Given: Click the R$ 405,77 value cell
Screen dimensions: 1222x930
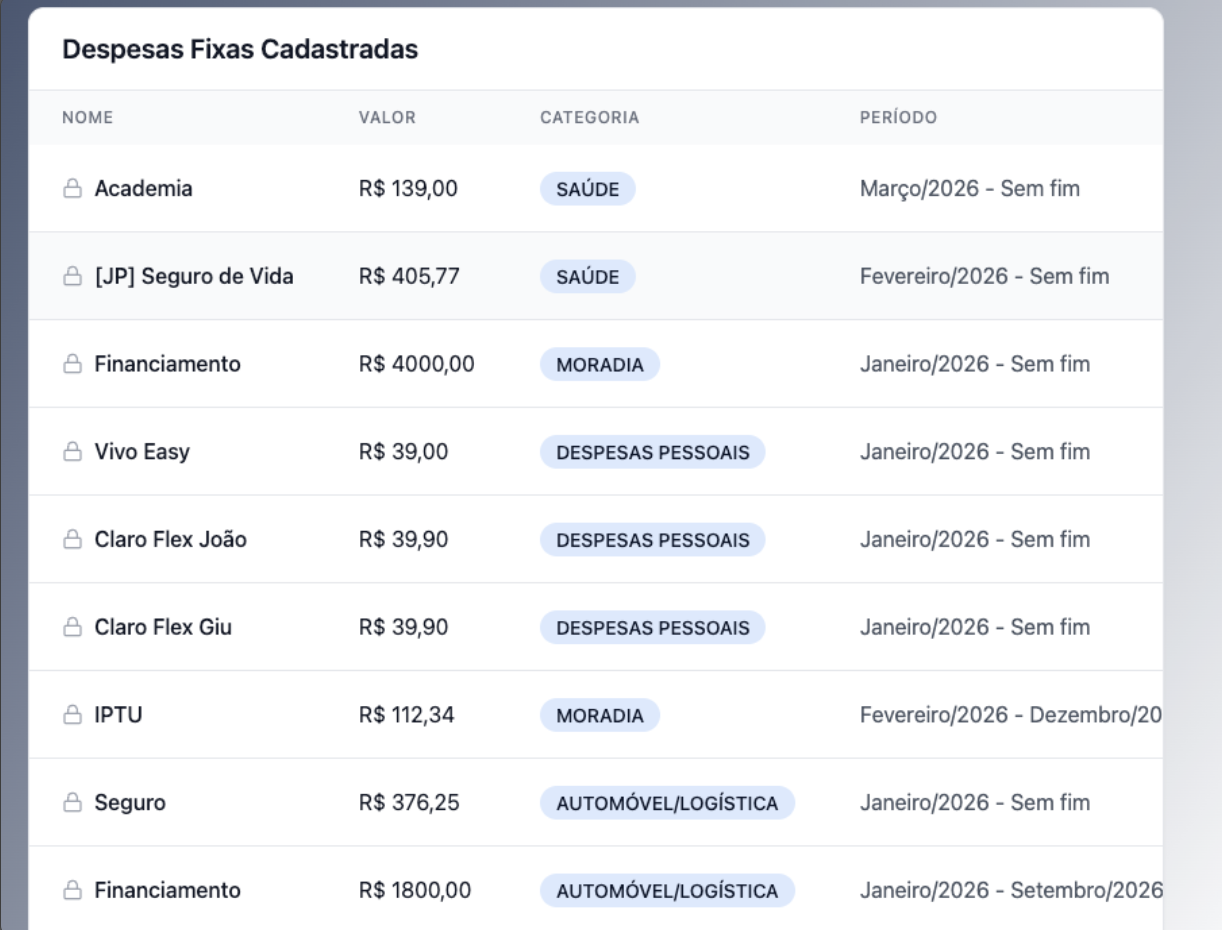Looking at the screenshot, I should point(409,277).
